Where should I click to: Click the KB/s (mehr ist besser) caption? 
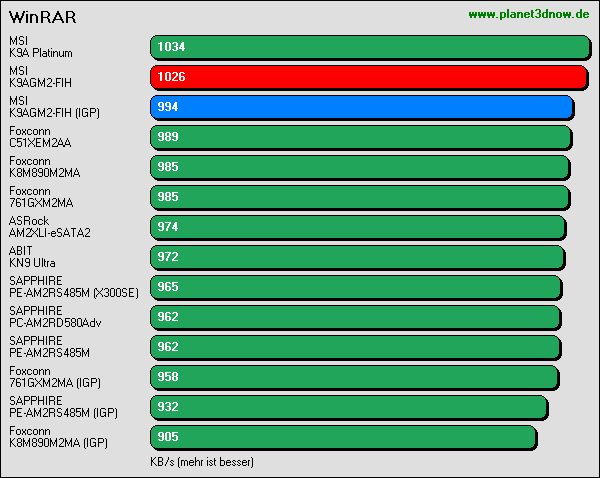click(202, 462)
